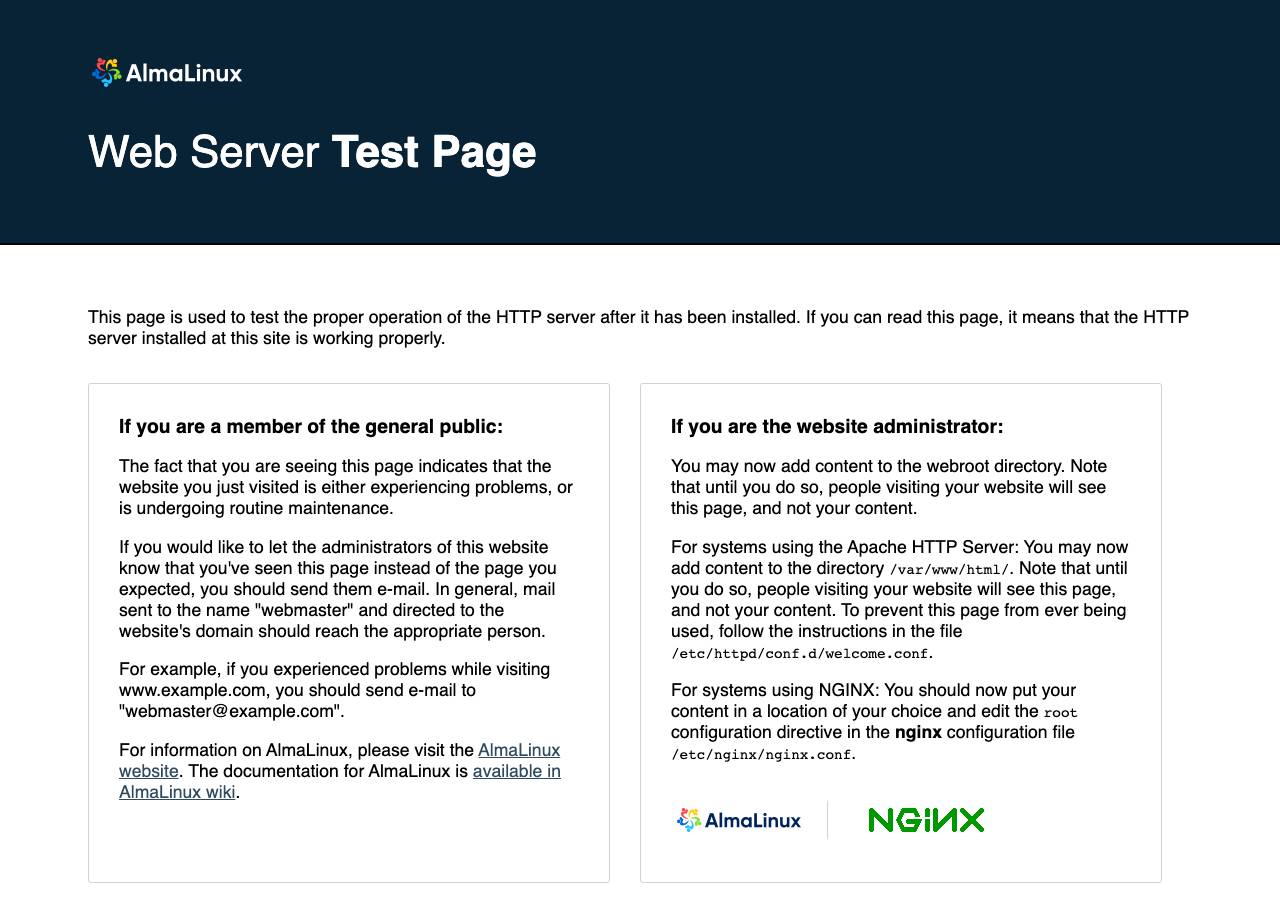Click the AlmaLinux logo in the administrator box
1280x900 pixels.
(738, 820)
